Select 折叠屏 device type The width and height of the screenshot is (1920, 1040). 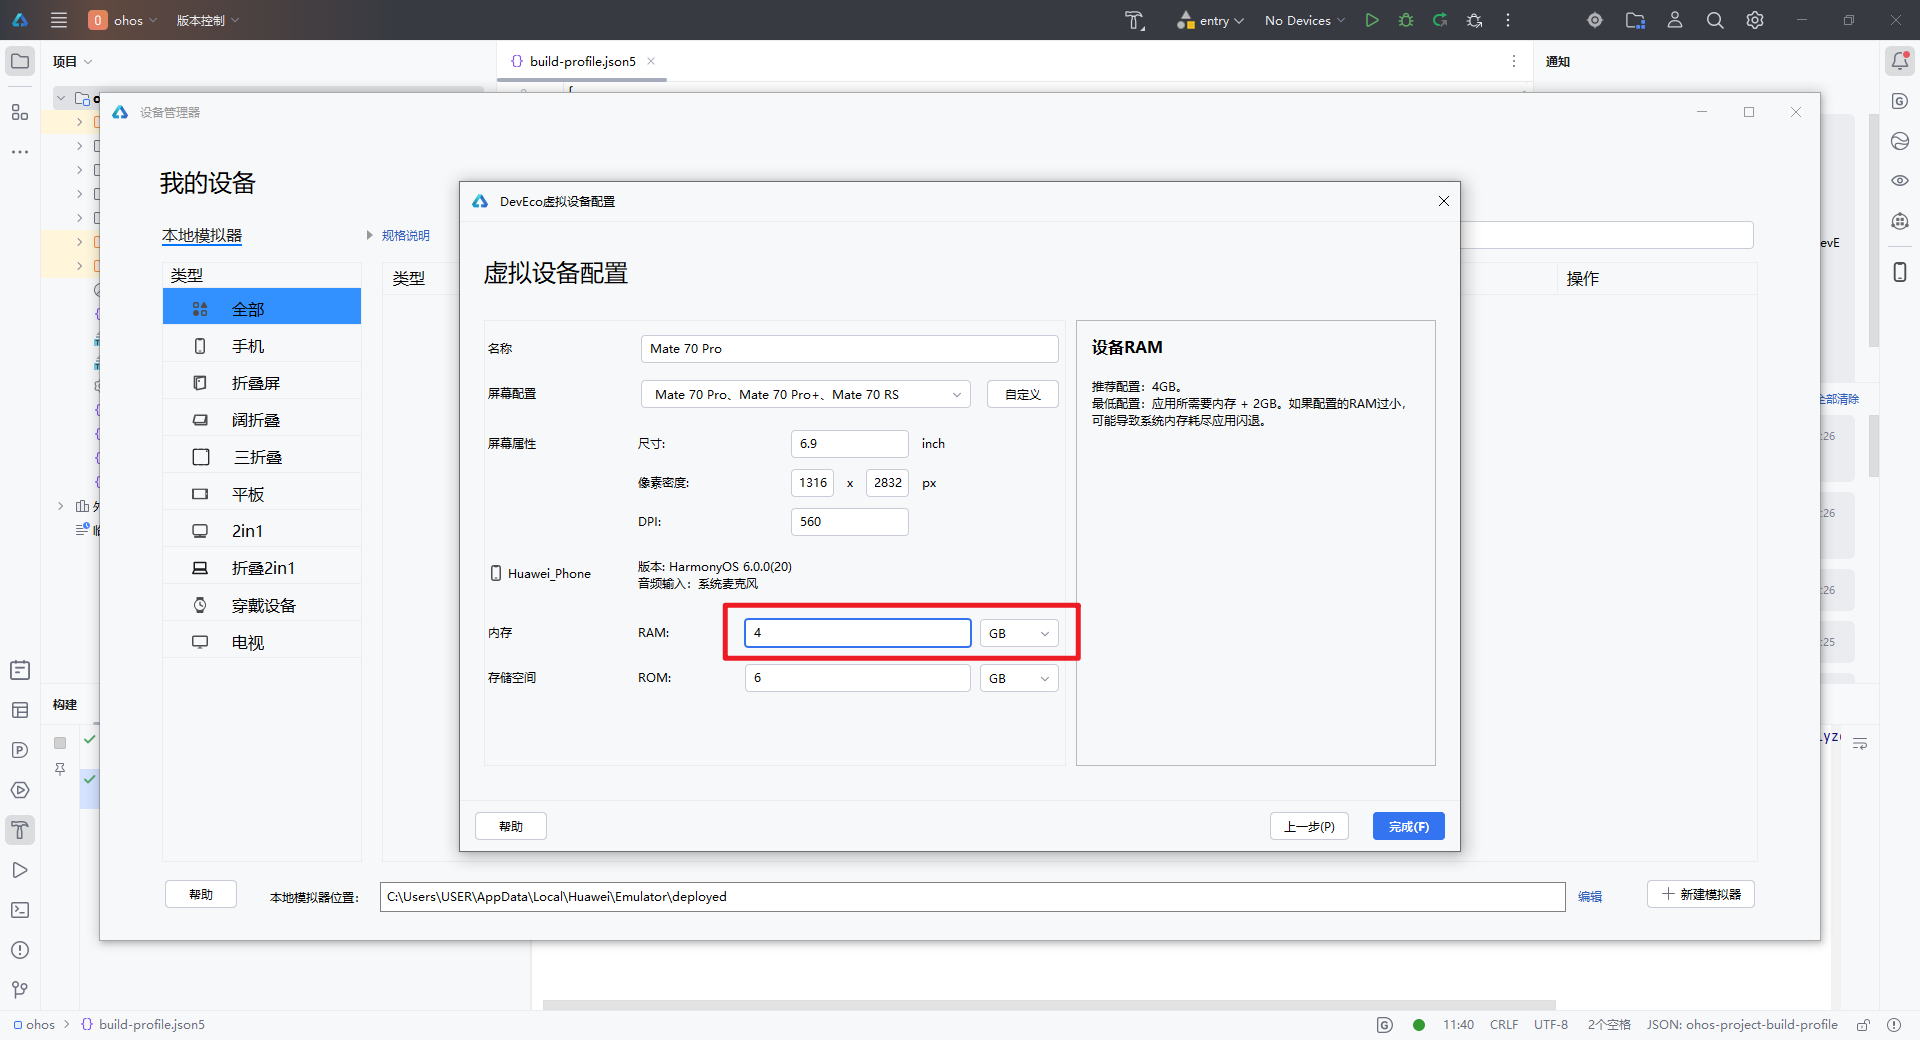pos(262,383)
